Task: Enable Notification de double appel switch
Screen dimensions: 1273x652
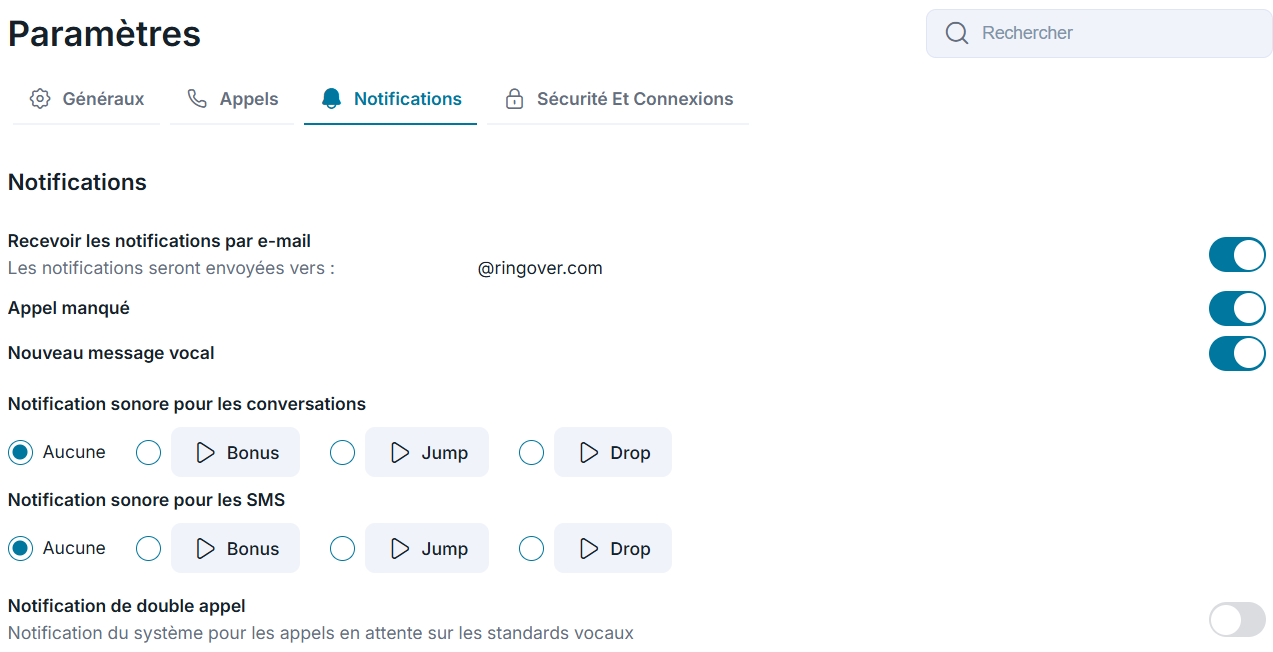Action: (x=1237, y=620)
